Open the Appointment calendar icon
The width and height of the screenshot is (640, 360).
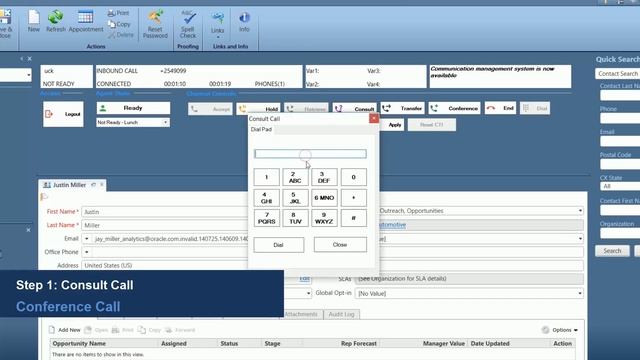(86, 21)
